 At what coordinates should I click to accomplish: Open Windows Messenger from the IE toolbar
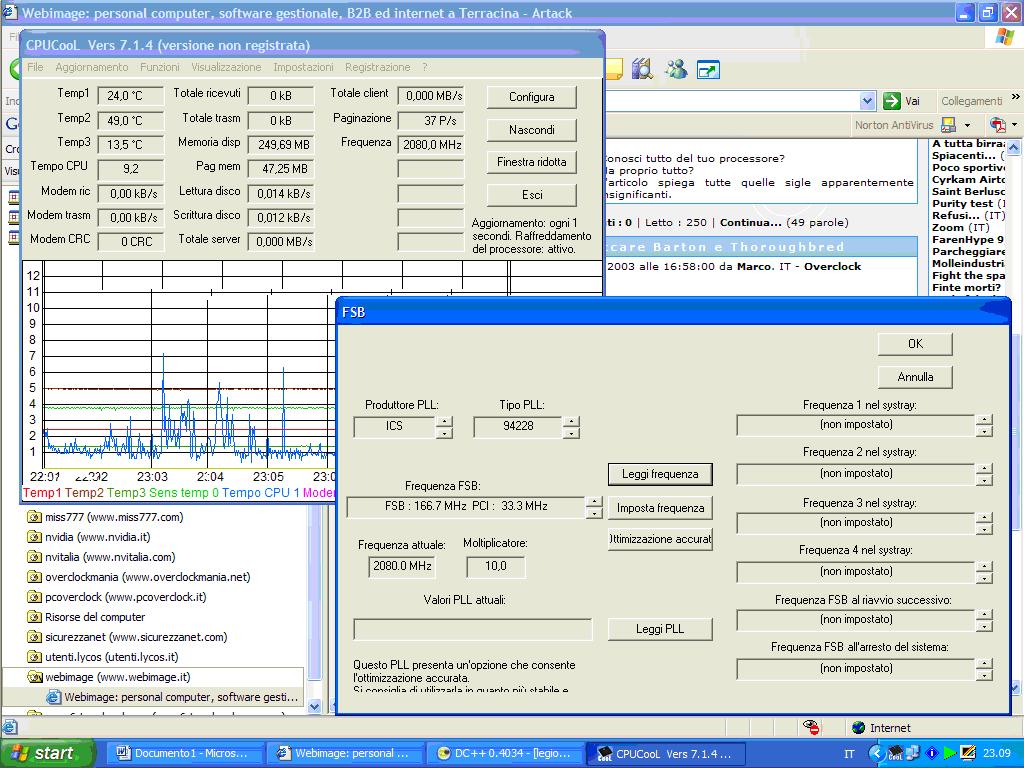point(675,69)
